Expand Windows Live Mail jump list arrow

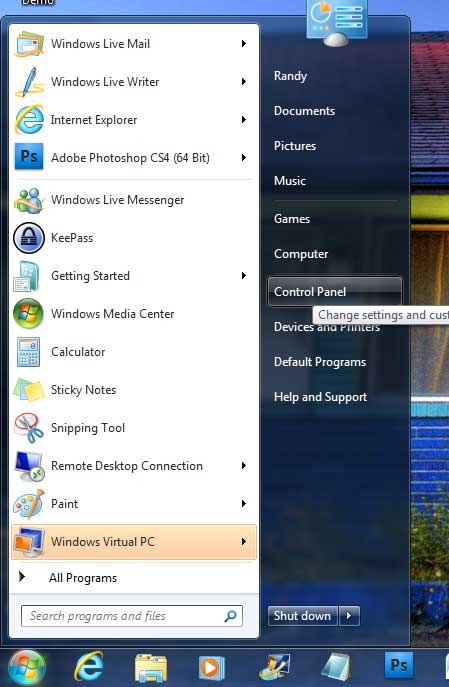coord(244,43)
